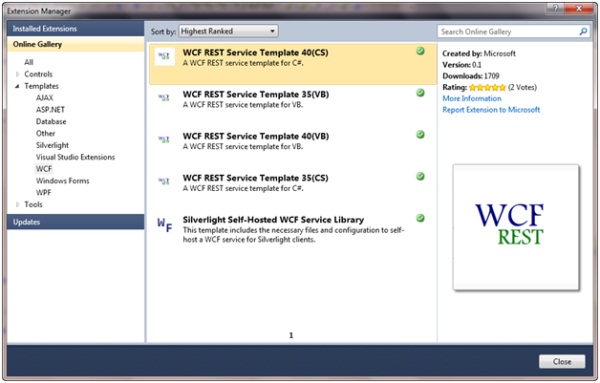Click the five-star rating

click(488, 88)
